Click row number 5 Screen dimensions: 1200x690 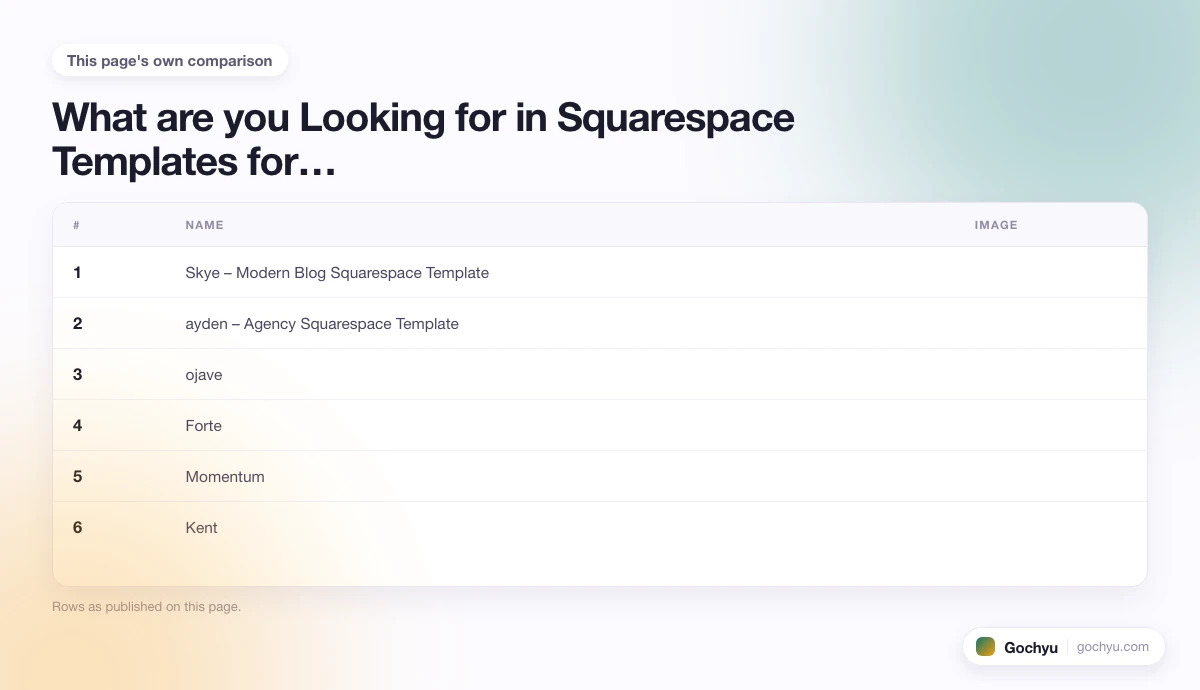77,477
